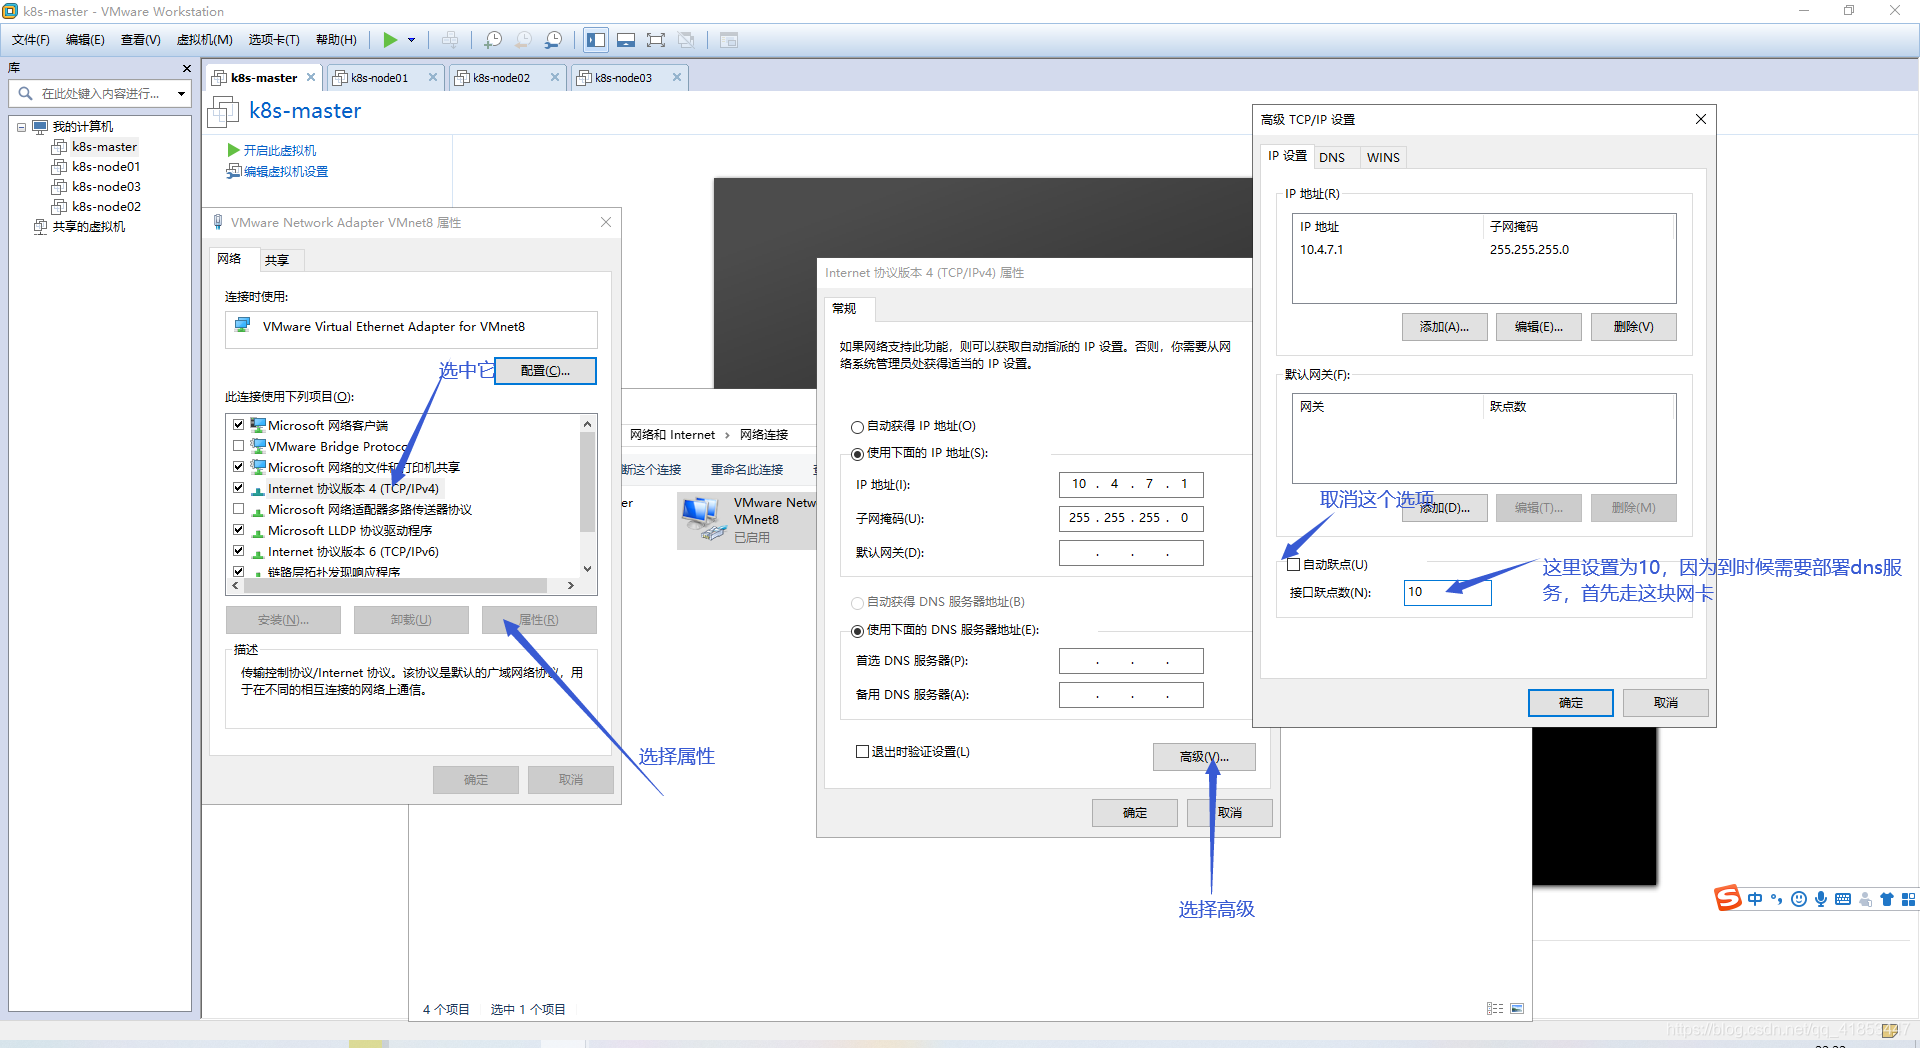This screenshot has height=1048, width=1920.
Task: Click the console view icon in toolbar
Action: click(729, 40)
